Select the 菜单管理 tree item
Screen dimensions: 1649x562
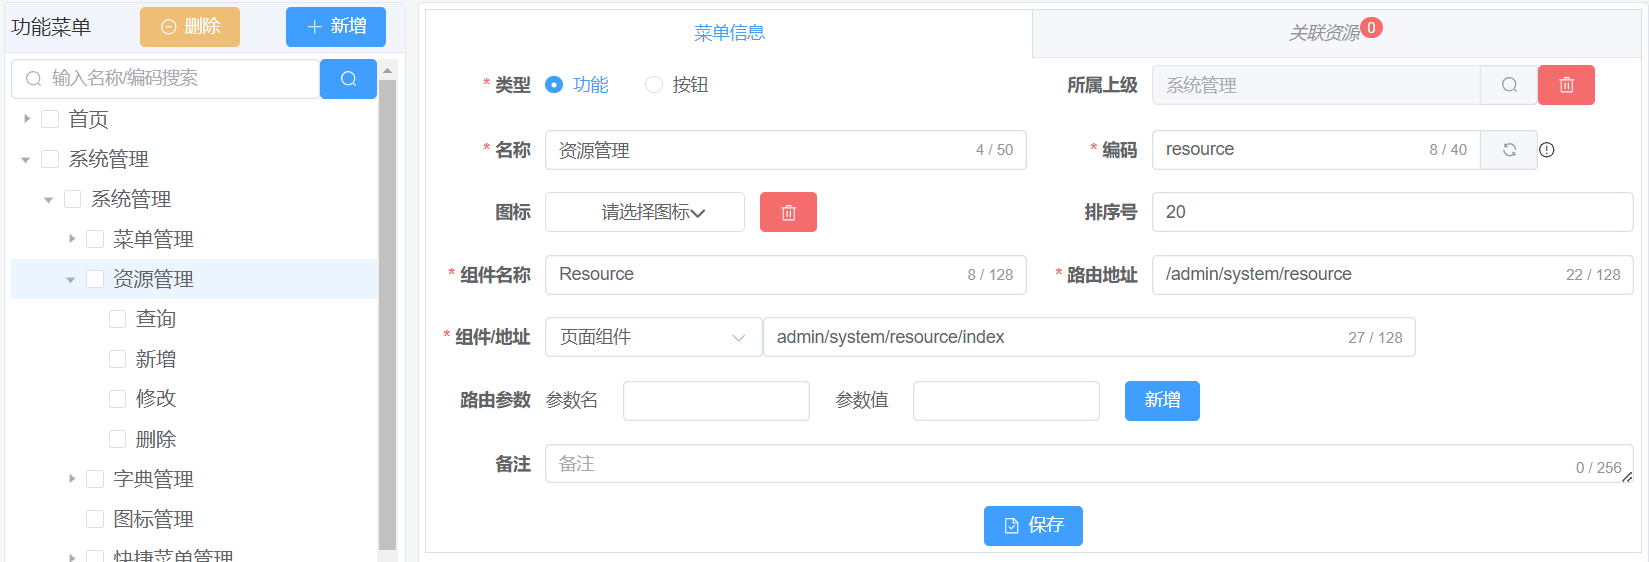153,239
